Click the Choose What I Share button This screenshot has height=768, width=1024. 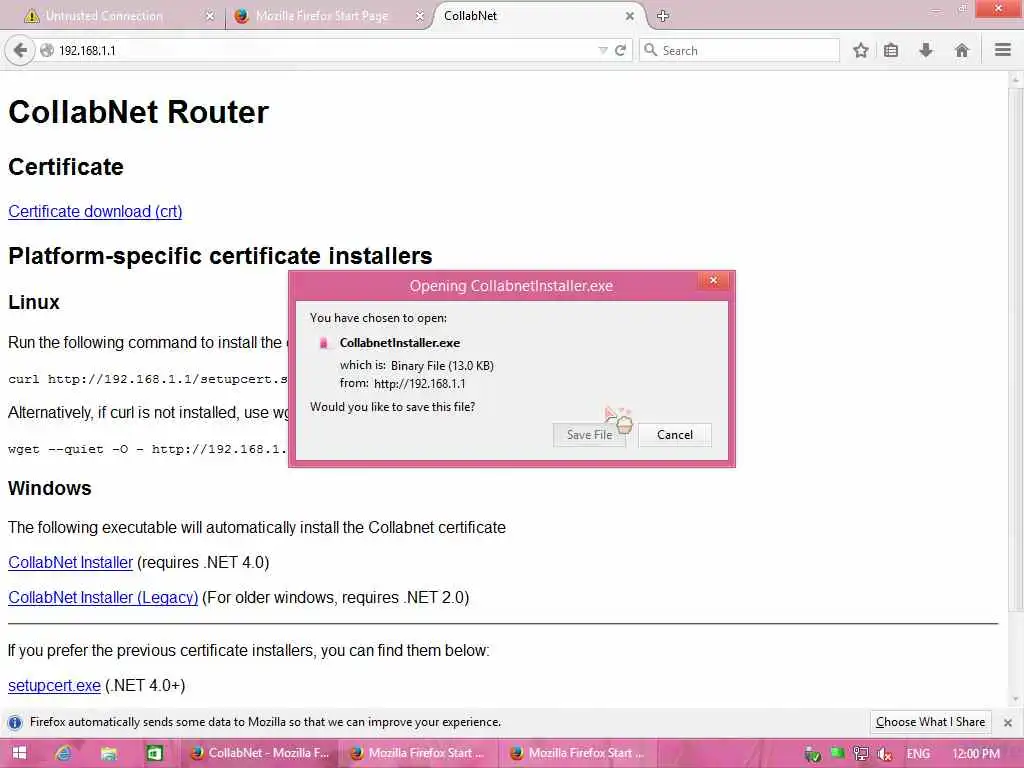coord(931,722)
